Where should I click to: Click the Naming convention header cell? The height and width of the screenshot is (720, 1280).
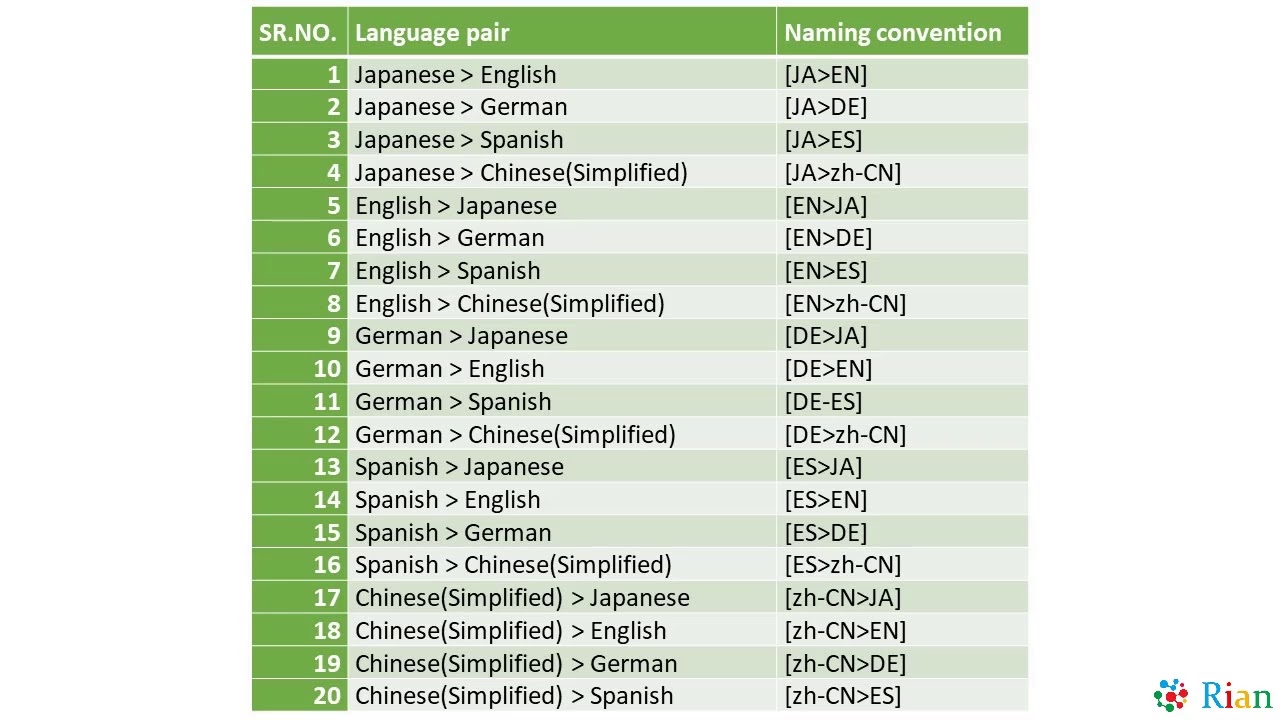coord(892,32)
